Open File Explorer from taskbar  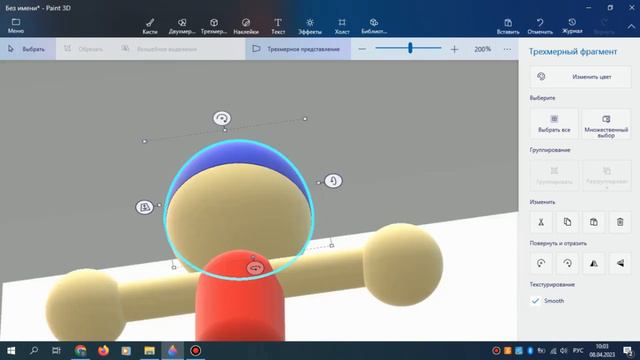149,351
